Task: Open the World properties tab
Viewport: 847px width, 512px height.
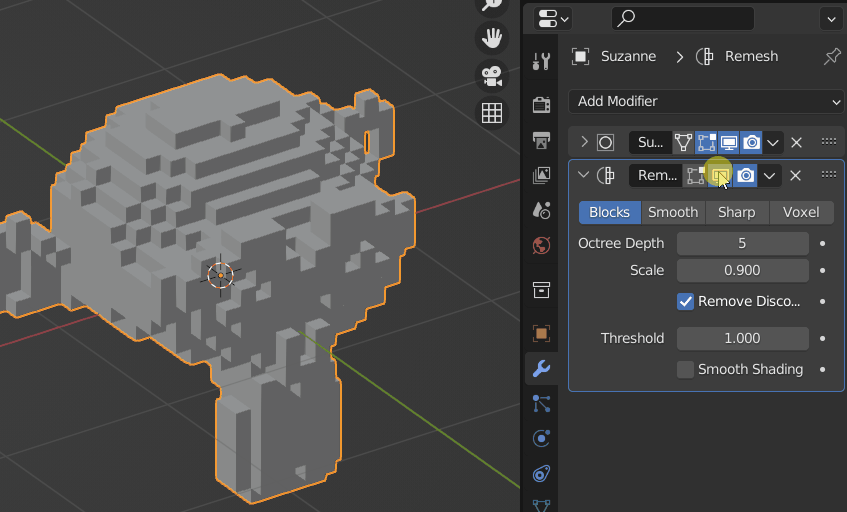Action: tap(541, 245)
